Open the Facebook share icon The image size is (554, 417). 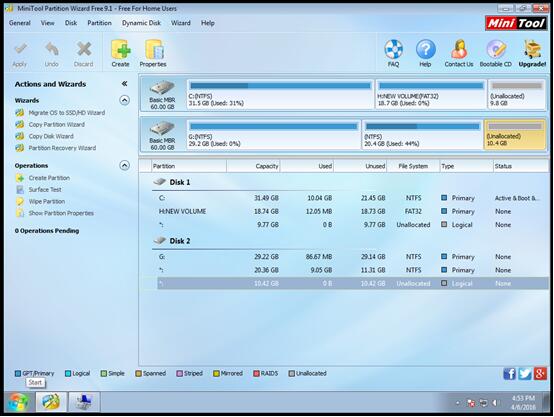pyautogui.click(x=509, y=374)
